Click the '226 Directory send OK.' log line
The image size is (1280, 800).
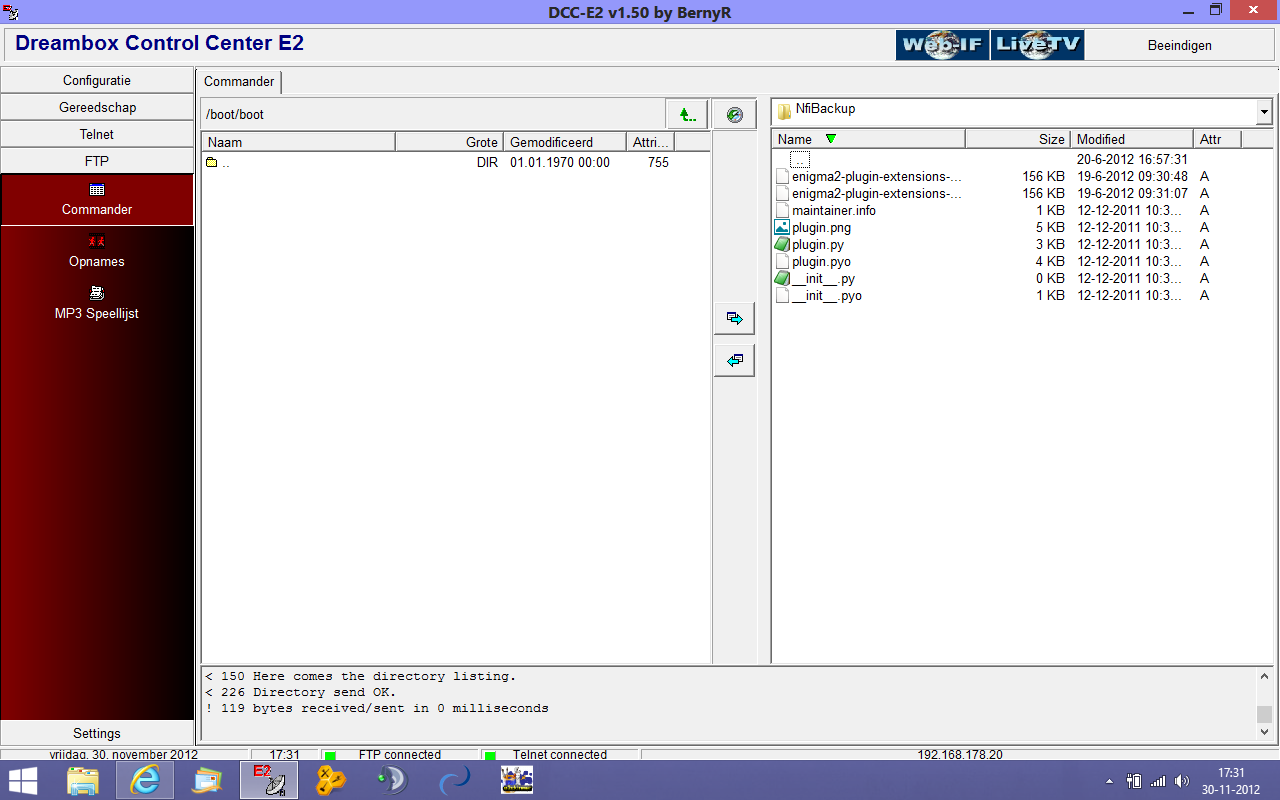click(x=301, y=692)
